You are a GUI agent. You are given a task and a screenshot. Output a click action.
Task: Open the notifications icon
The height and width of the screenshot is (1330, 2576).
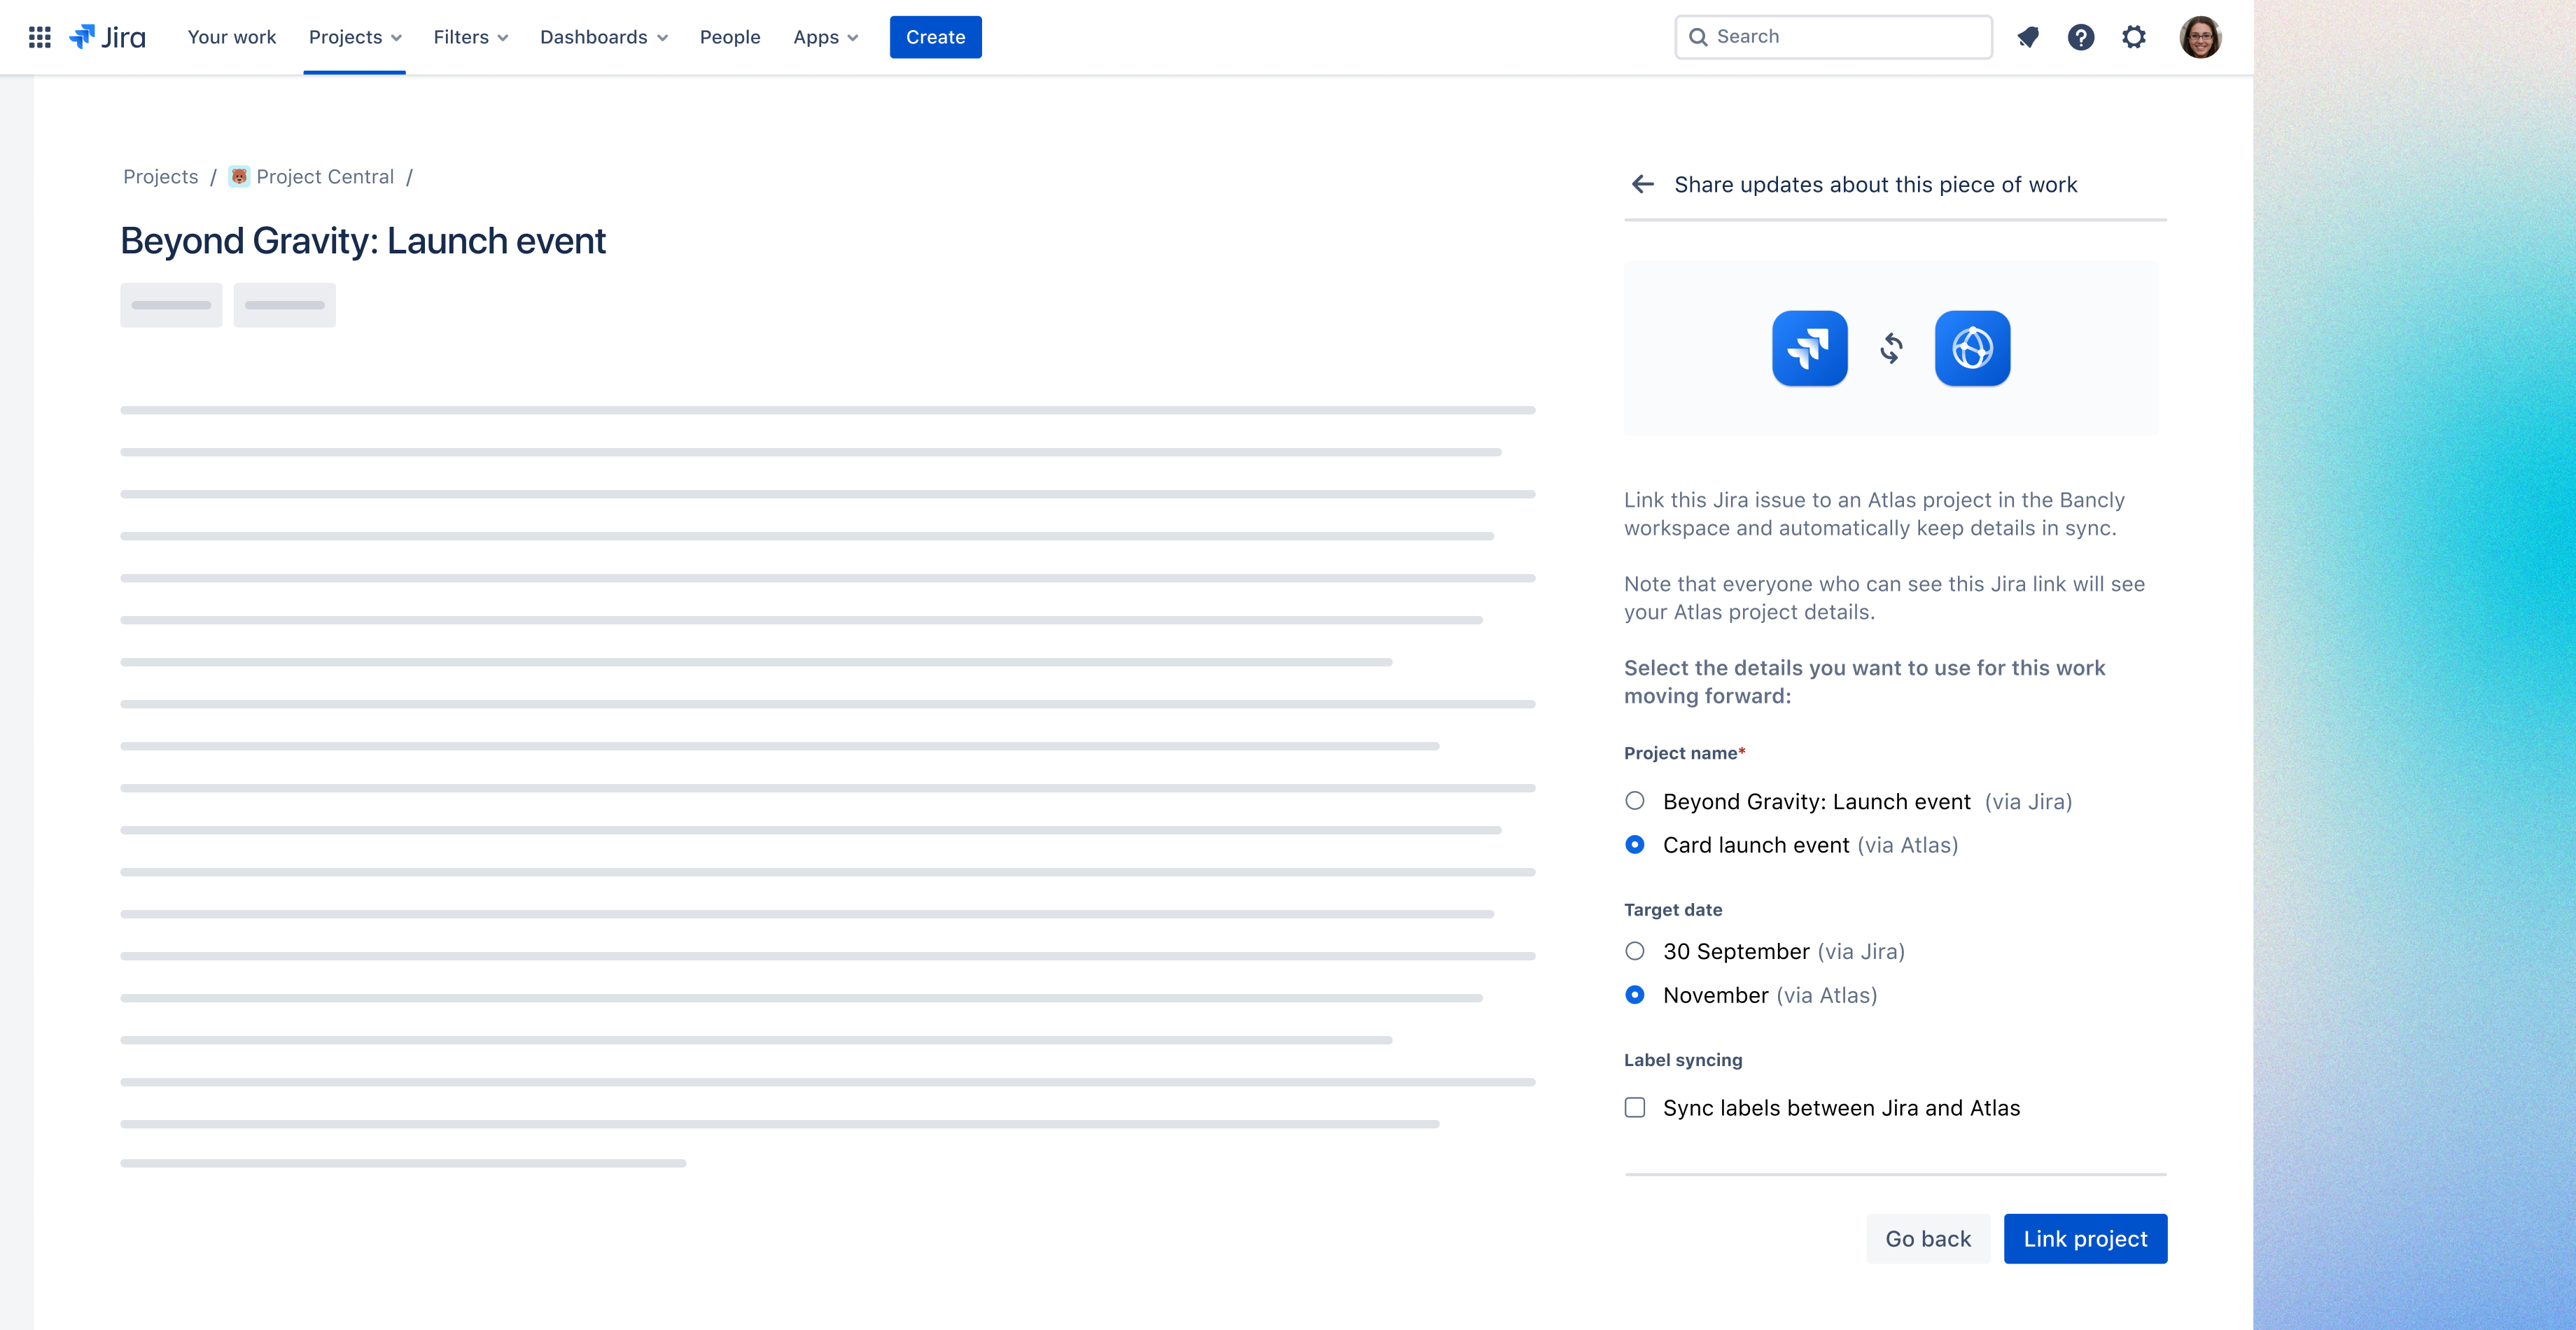coord(2028,37)
